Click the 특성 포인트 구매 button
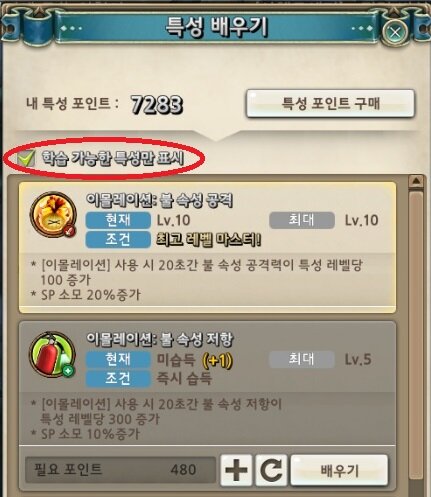The width and height of the screenshot is (431, 497). (x=330, y=104)
